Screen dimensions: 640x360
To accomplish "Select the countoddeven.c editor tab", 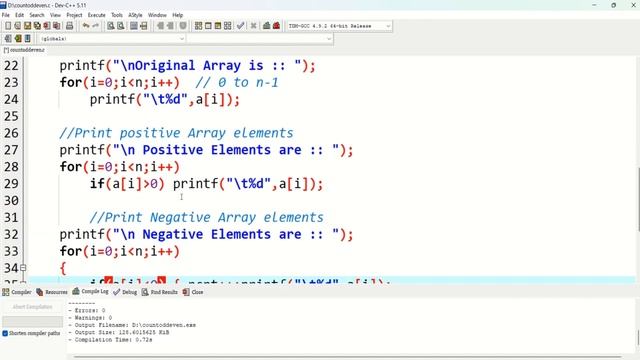I will coord(24,50).
